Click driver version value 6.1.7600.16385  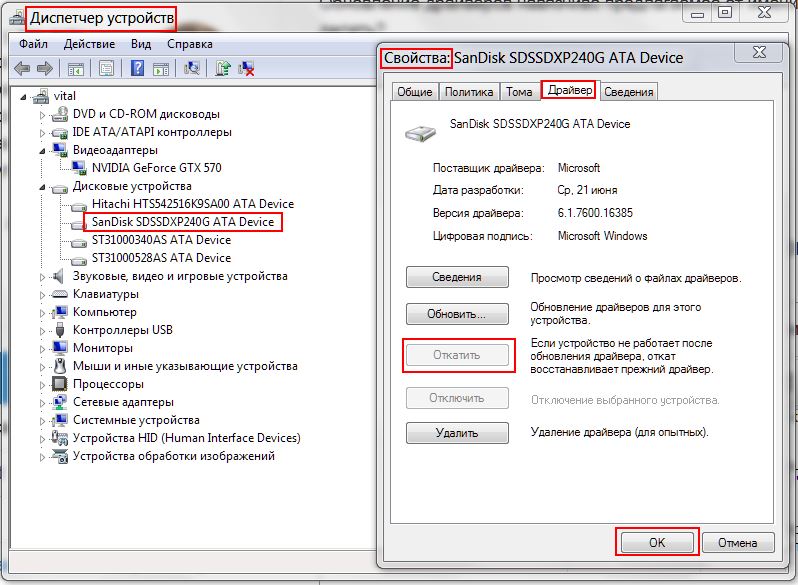coord(595,213)
